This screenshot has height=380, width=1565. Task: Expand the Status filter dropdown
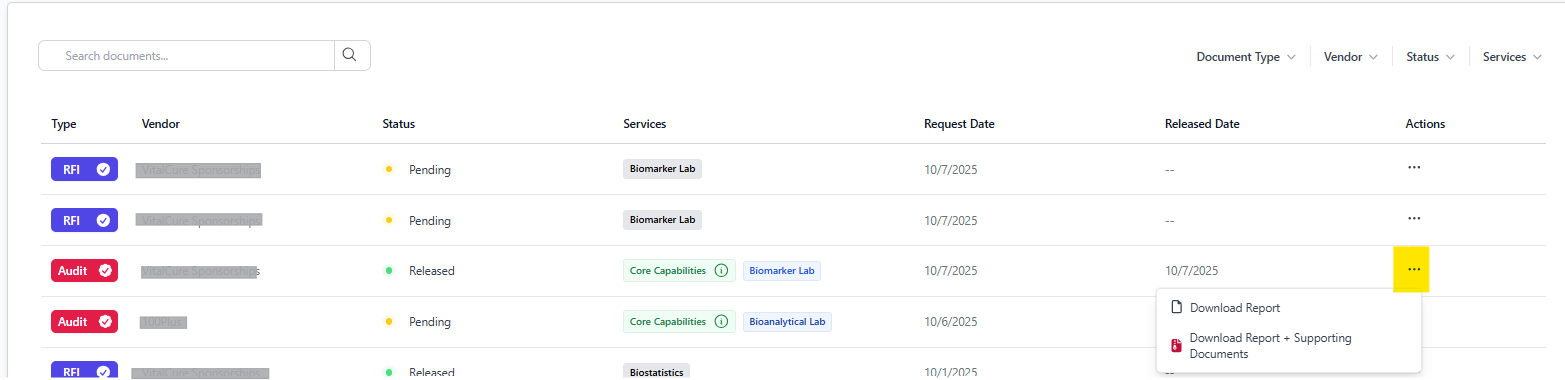[1430, 57]
